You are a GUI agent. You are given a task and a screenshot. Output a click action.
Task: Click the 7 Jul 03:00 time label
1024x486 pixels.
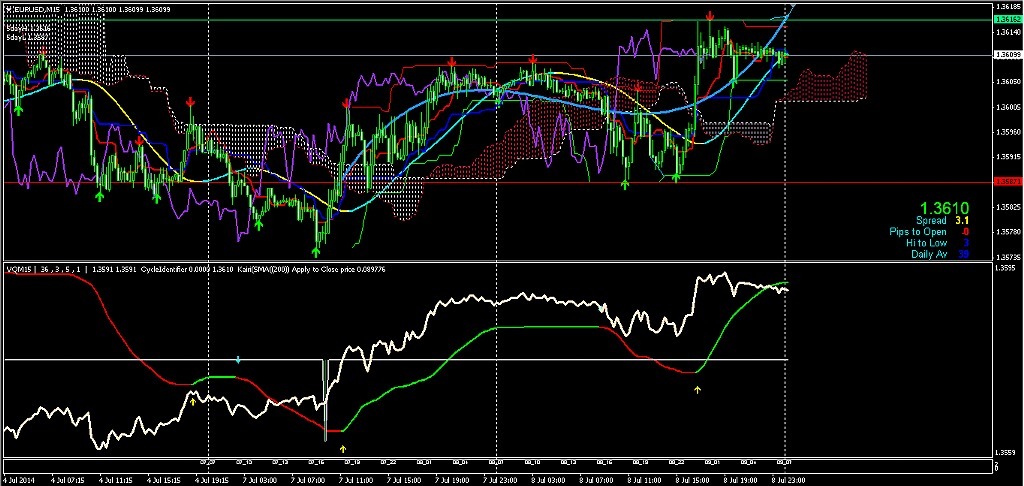[259, 479]
